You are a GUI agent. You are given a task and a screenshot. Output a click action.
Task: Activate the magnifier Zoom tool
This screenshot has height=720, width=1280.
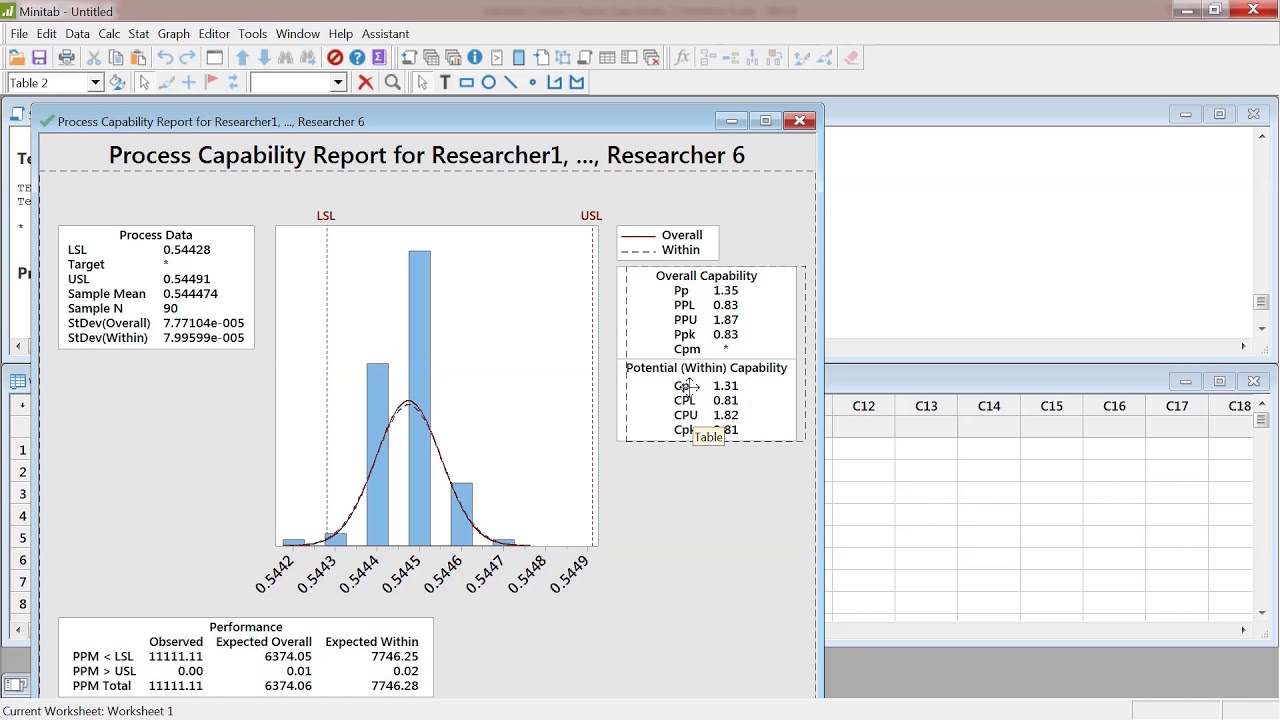[x=393, y=83]
